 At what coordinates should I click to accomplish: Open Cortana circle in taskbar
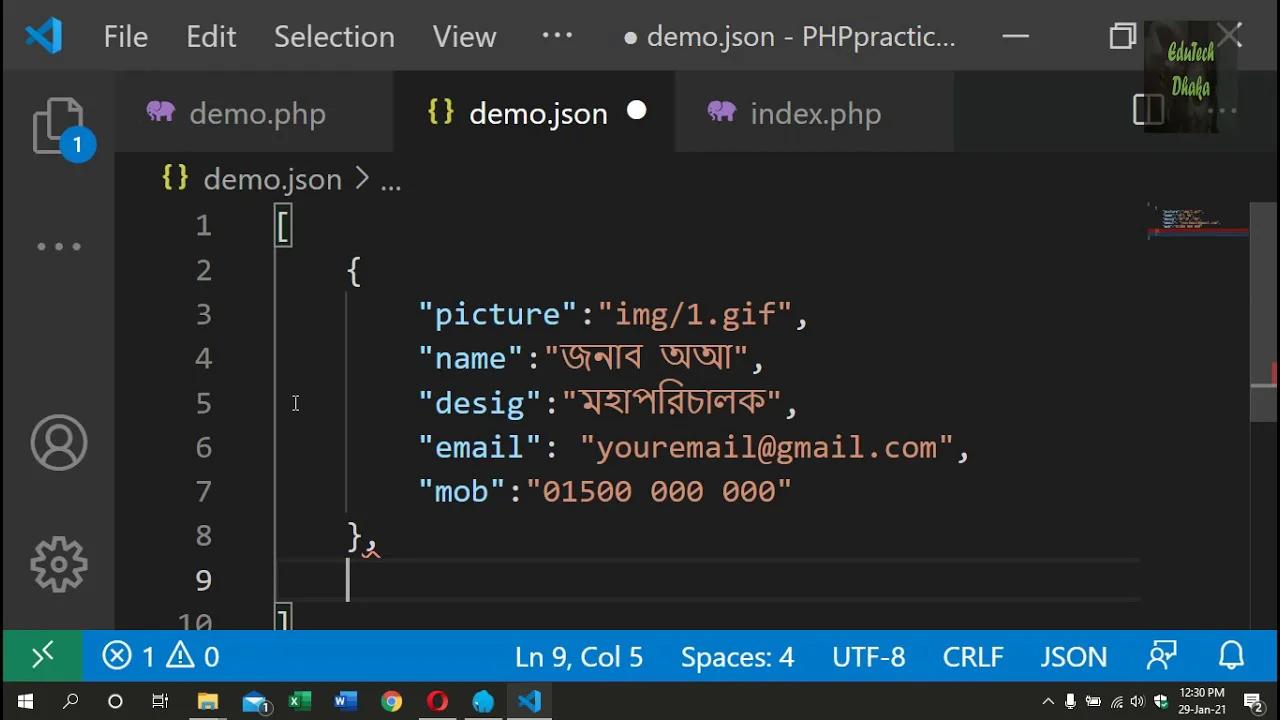click(115, 701)
